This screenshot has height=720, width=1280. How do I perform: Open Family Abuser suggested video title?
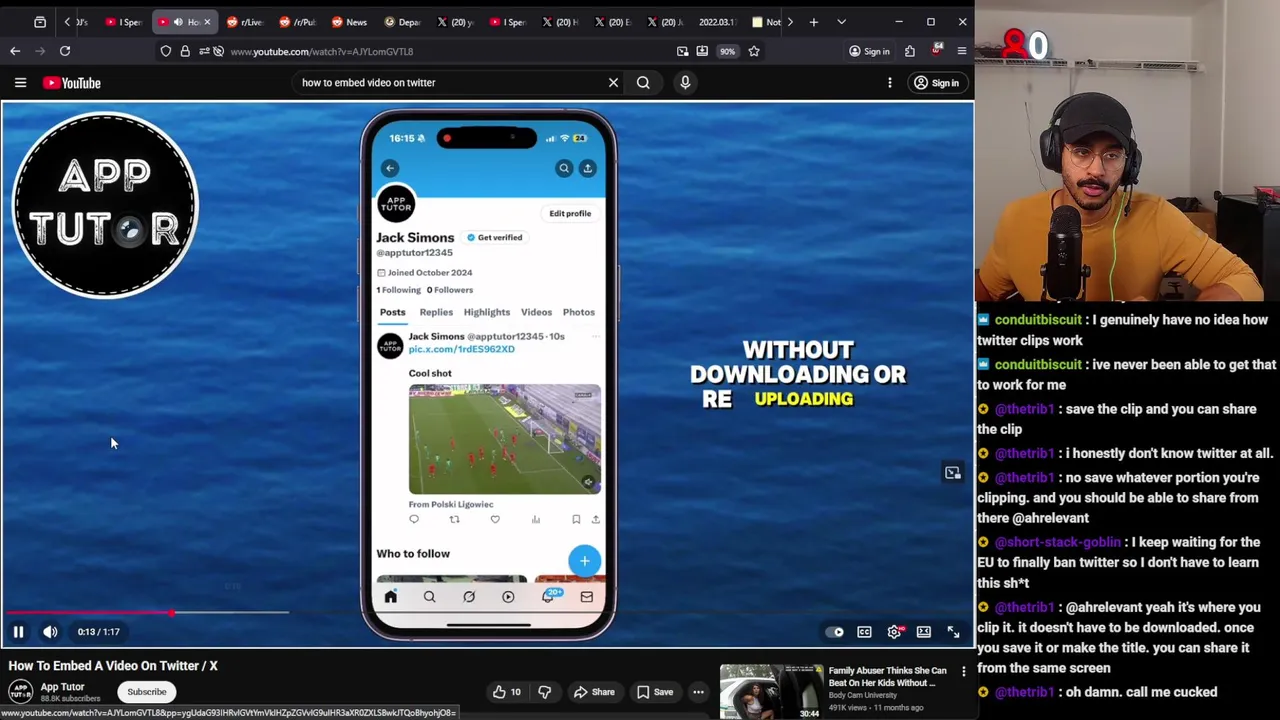click(x=887, y=677)
